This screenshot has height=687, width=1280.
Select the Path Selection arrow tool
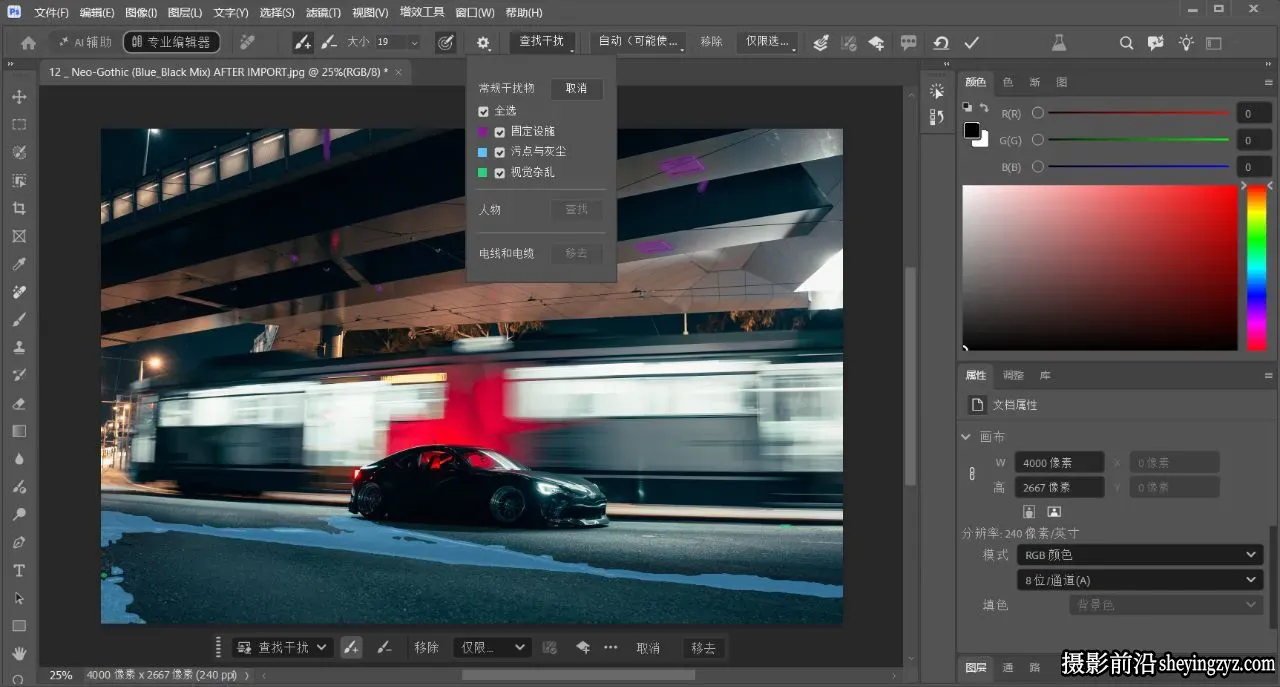[19, 598]
